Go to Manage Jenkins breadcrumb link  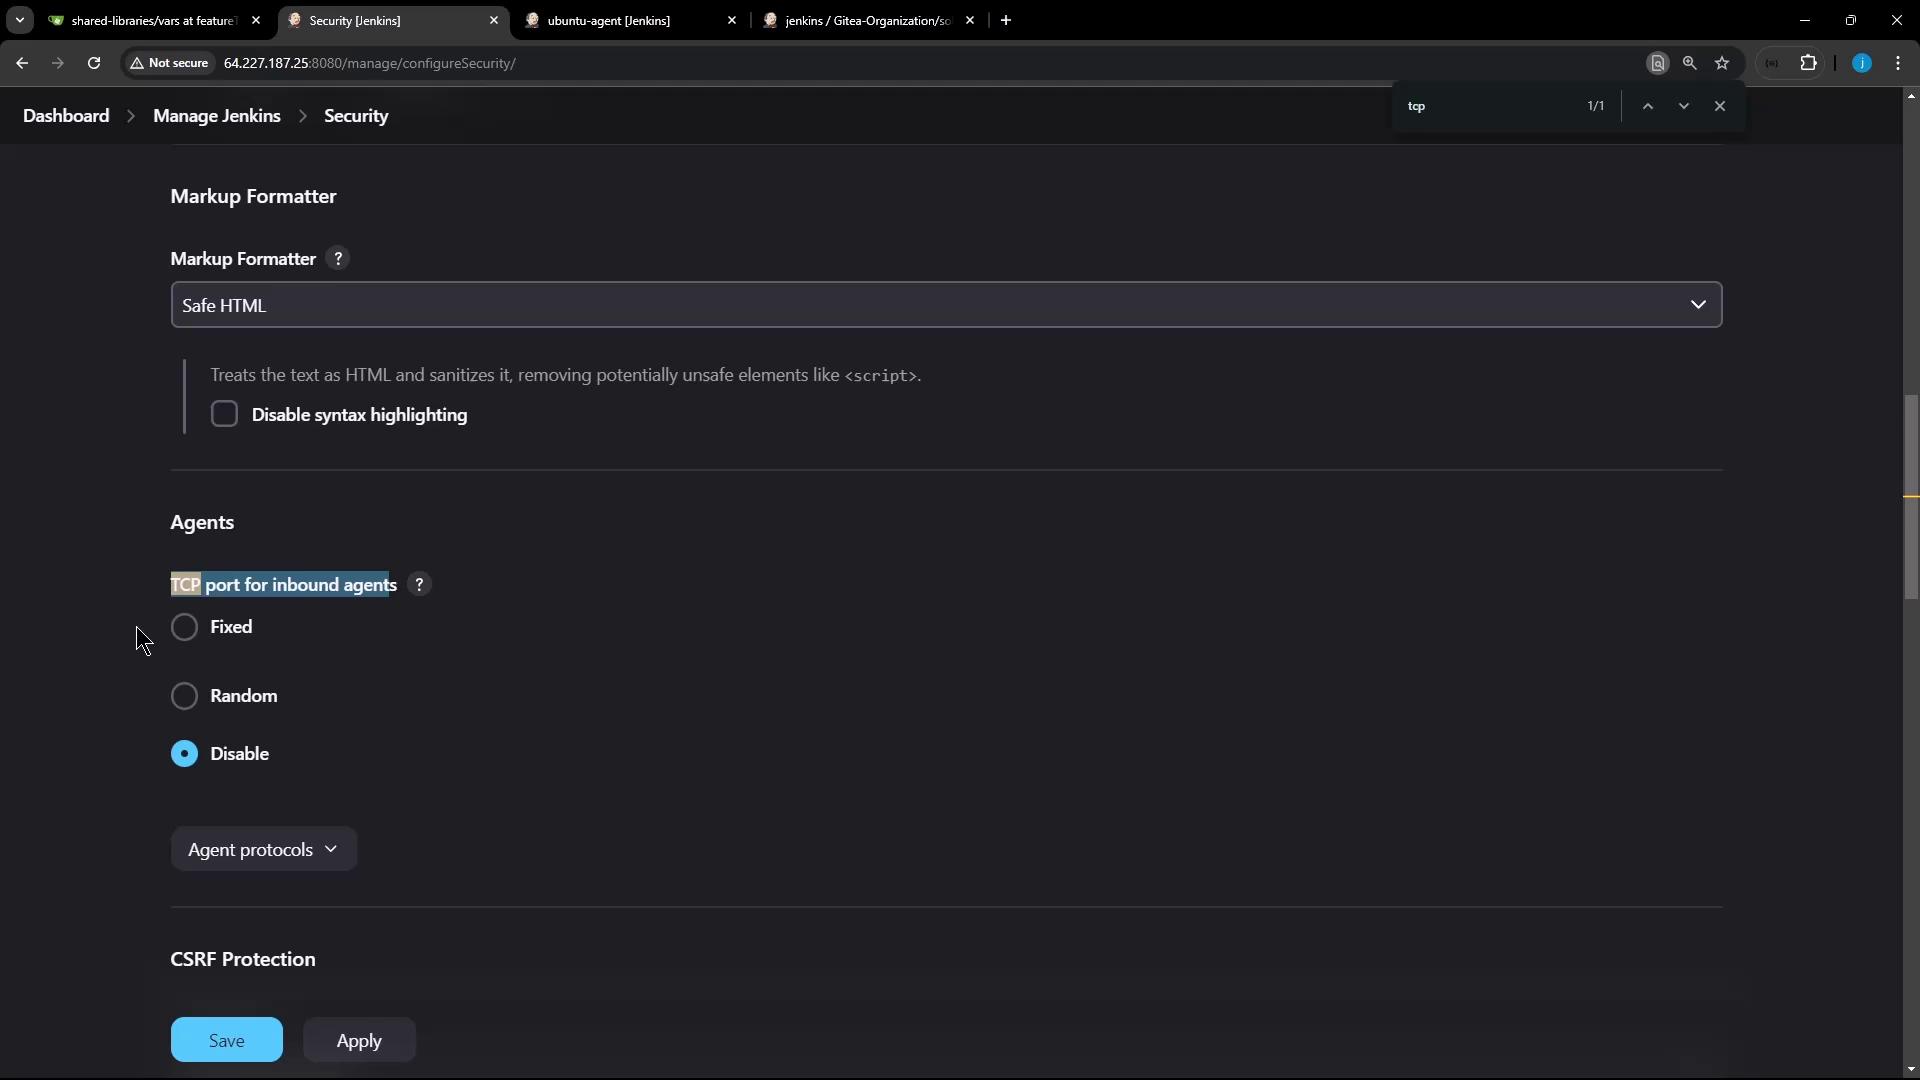[x=216, y=116]
